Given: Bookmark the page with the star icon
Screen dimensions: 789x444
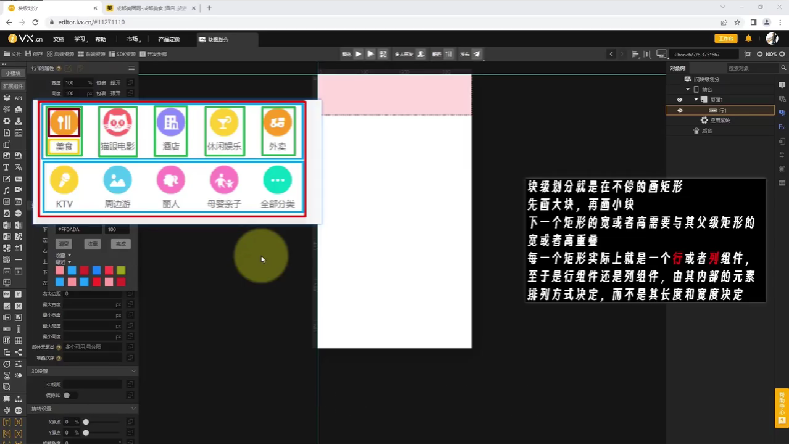Looking at the screenshot, I should [x=737, y=22].
